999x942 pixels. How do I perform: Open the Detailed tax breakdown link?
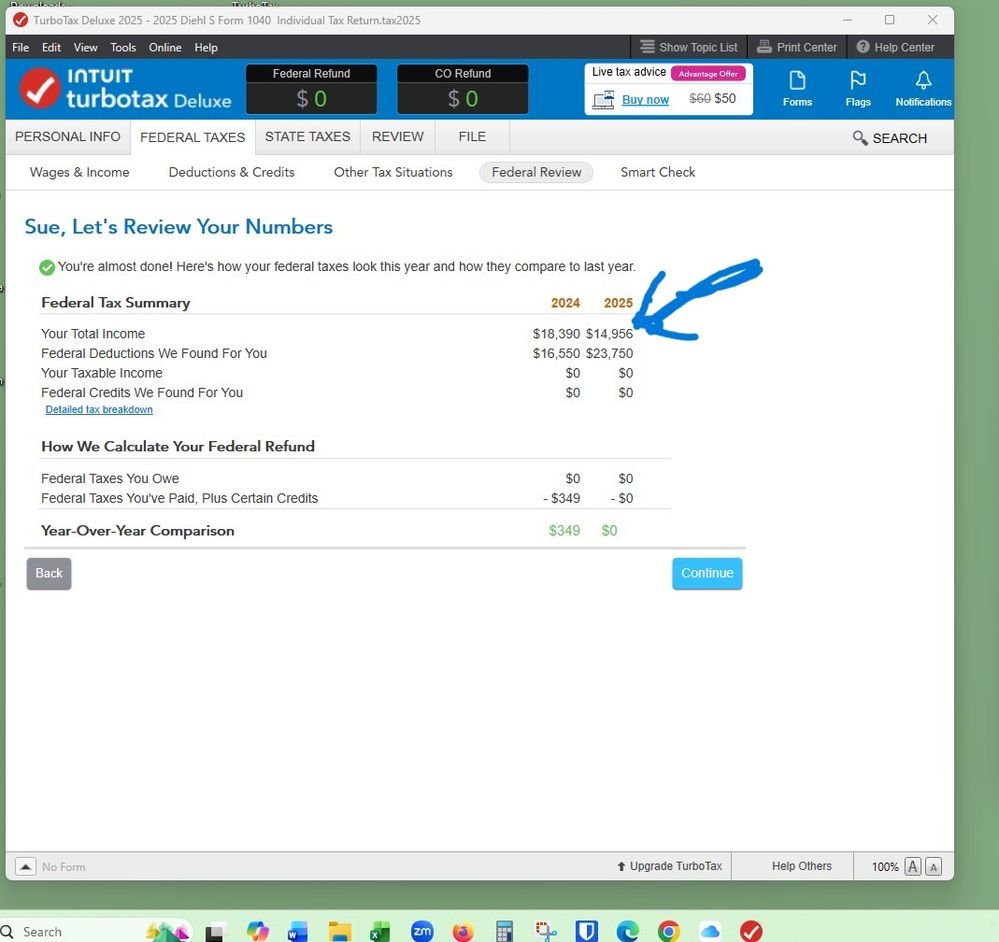(99, 410)
